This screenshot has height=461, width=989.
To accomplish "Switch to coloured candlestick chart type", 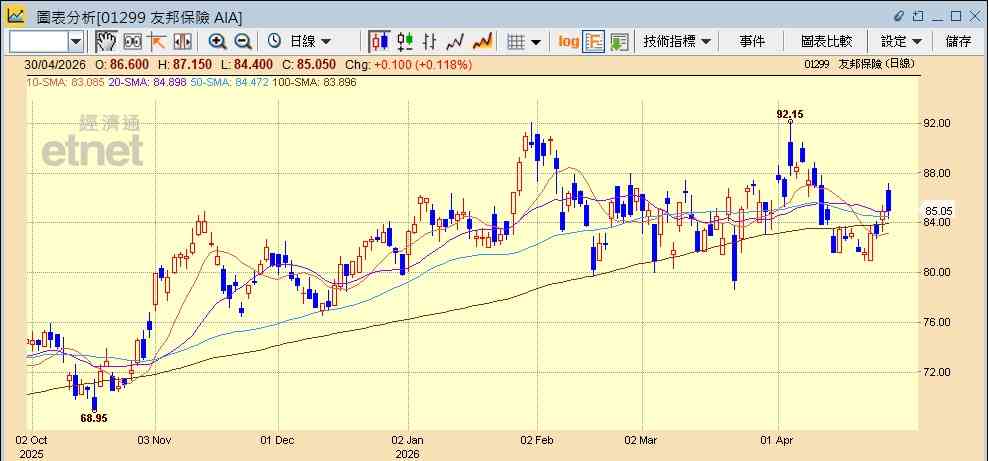I will [x=405, y=42].
